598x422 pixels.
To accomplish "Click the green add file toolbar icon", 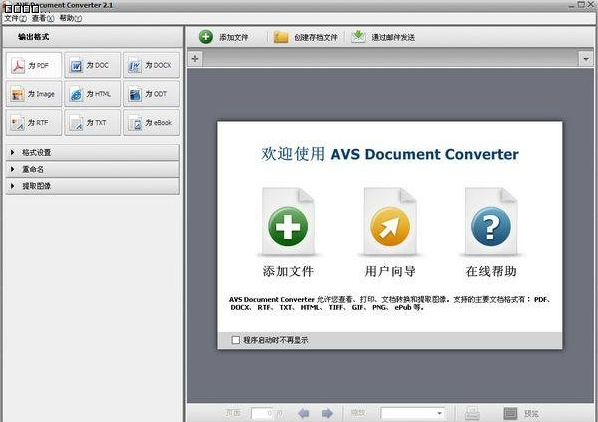I will pos(206,37).
